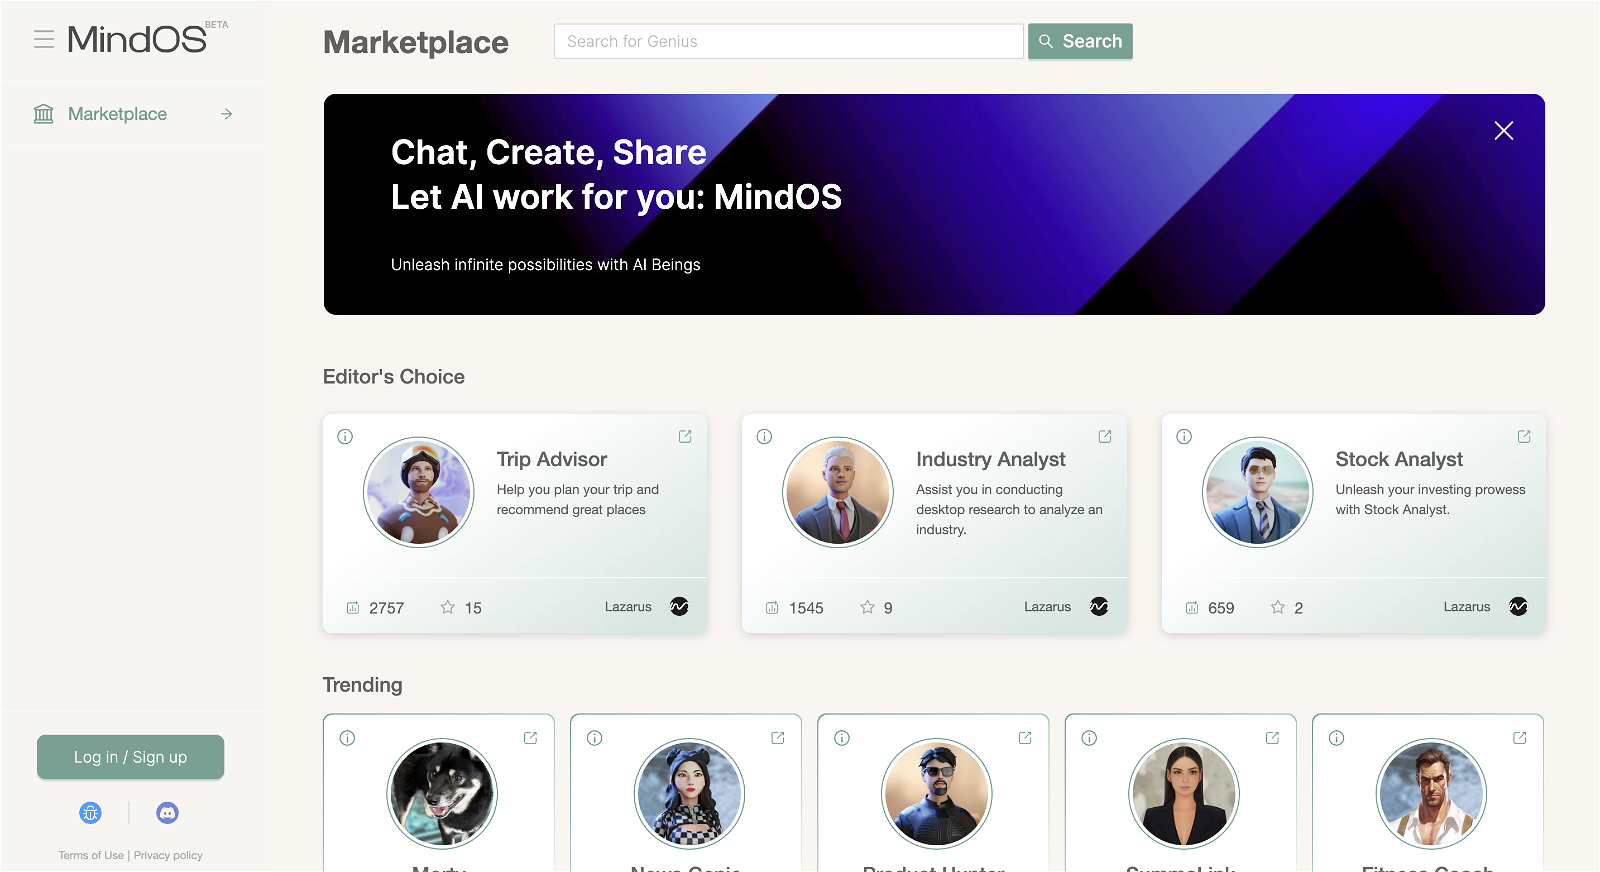The width and height of the screenshot is (1600, 872).
Task: Focus the Search for Genius field
Action: point(788,41)
